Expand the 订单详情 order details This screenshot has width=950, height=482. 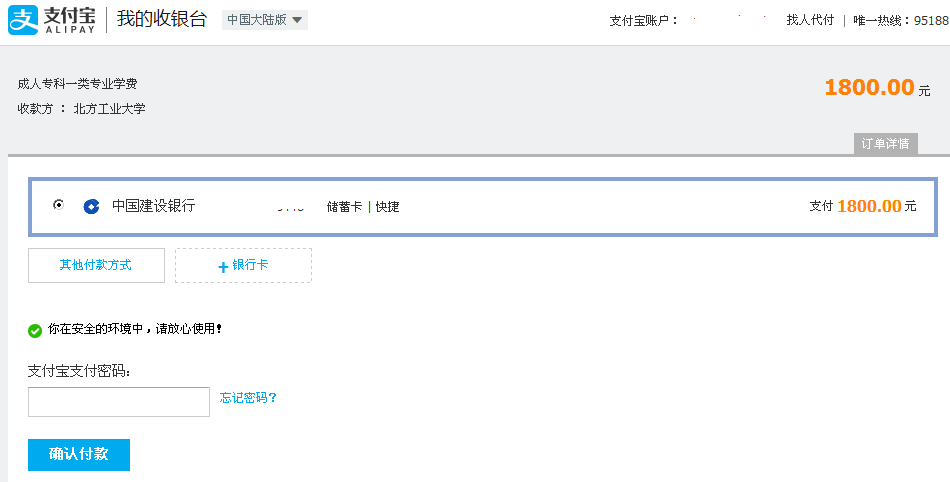point(885,144)
